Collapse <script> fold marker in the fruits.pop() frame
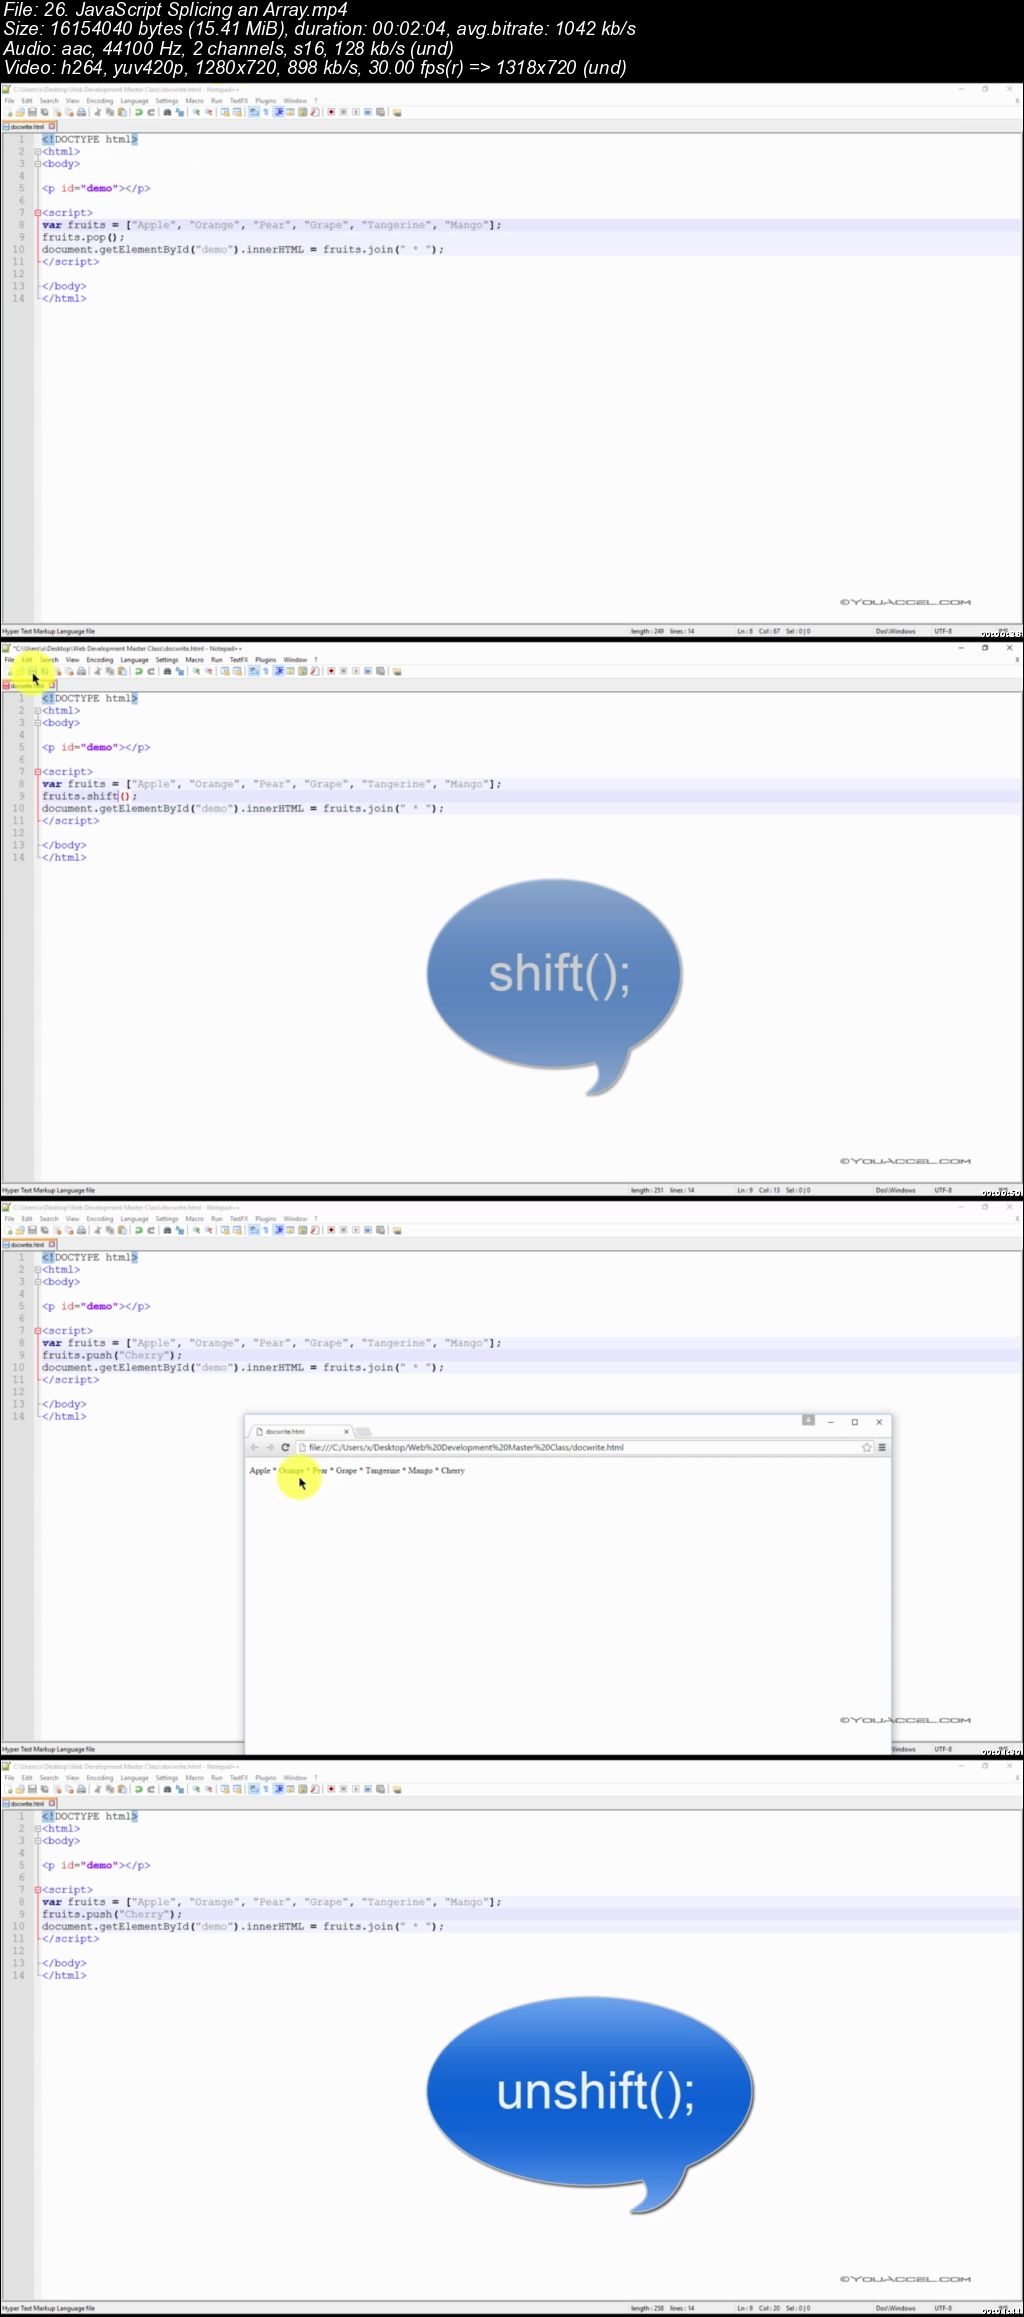This screenshot has height=2317, width=1024. tap(37, 213)
